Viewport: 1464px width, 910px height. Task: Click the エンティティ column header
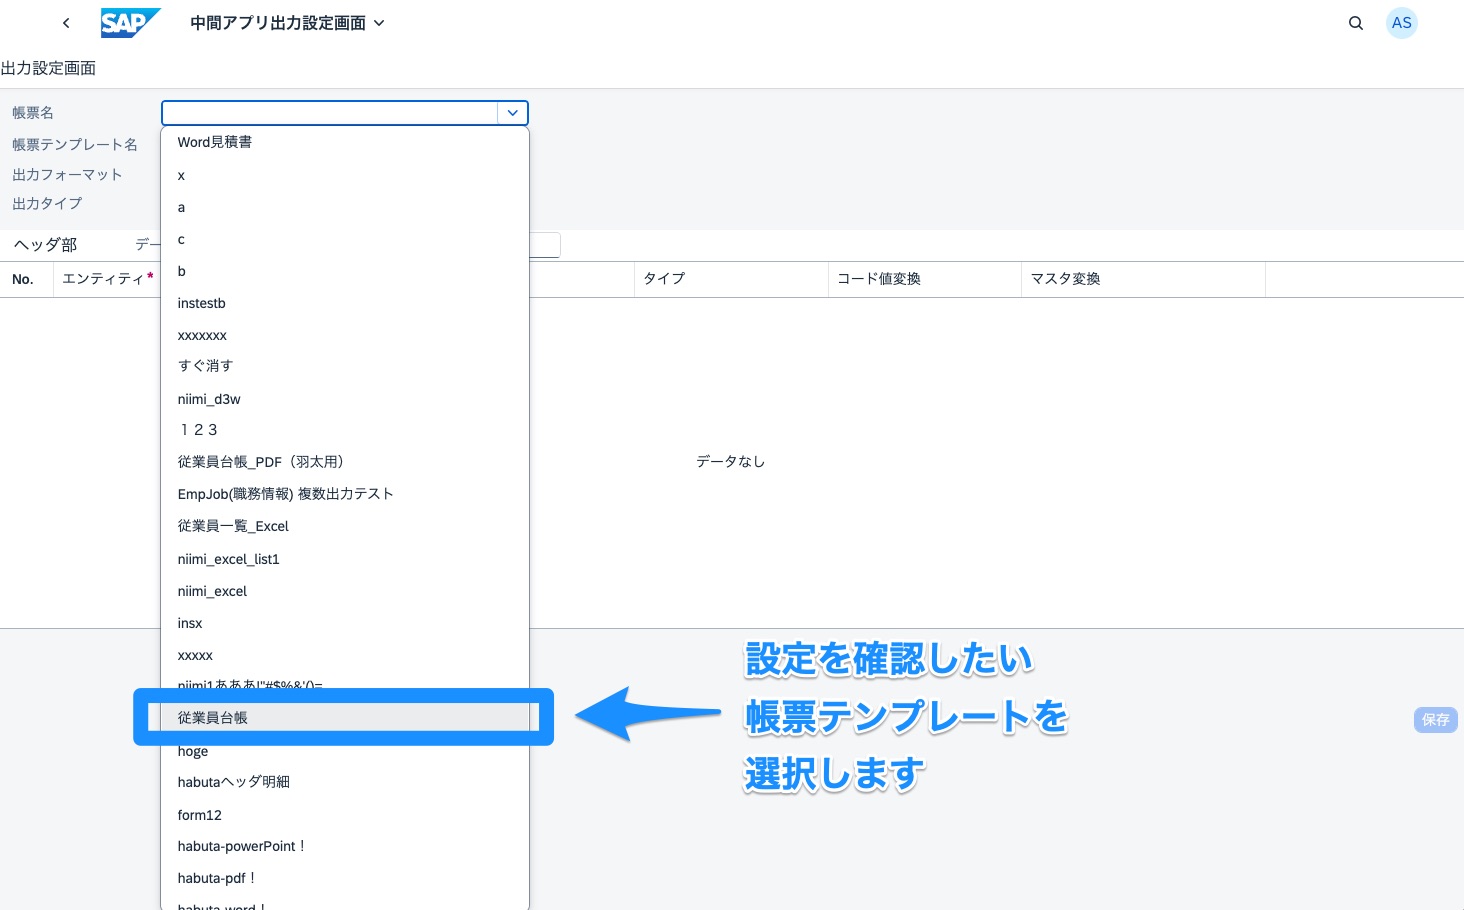[x=107, y=279]
